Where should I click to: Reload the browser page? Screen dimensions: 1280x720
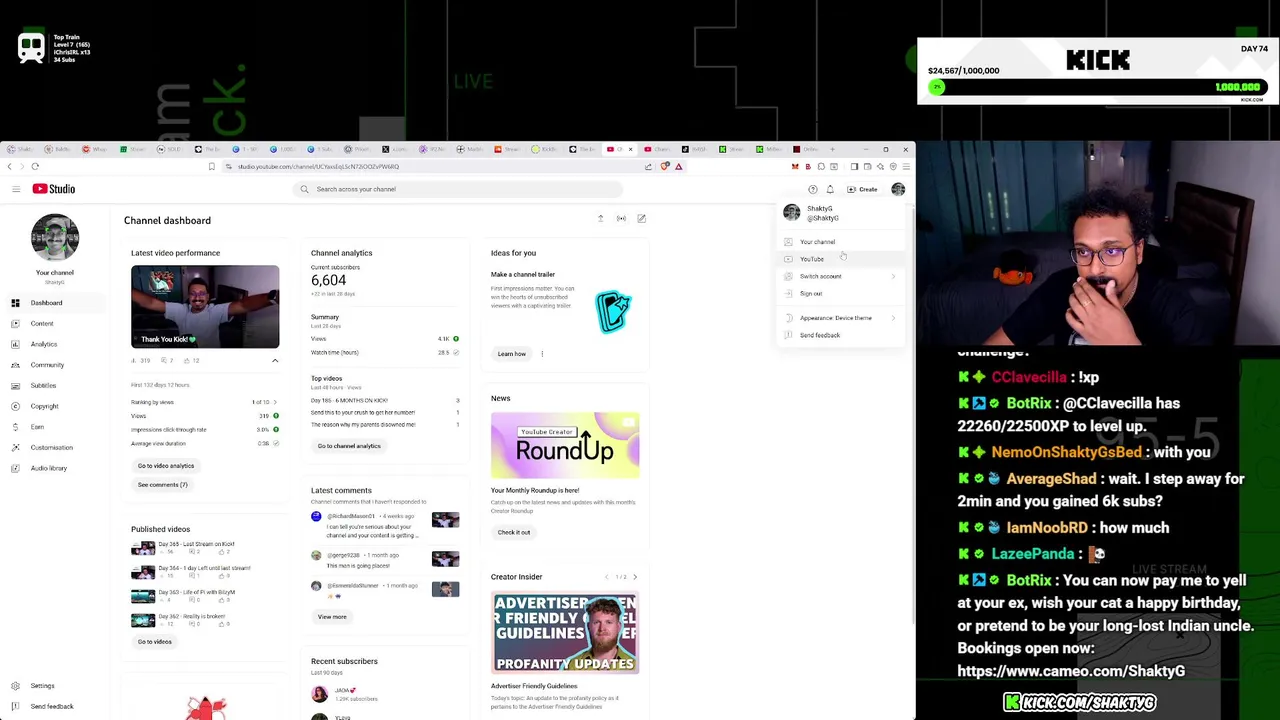coord(35,167)
